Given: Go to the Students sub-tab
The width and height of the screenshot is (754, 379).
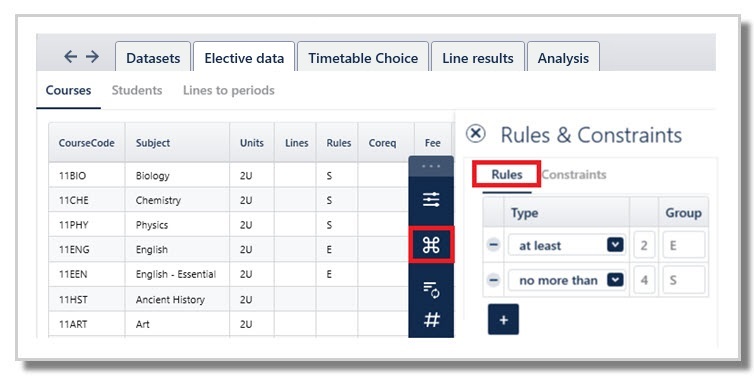Looking at the screenshot, I should [137, 90].
